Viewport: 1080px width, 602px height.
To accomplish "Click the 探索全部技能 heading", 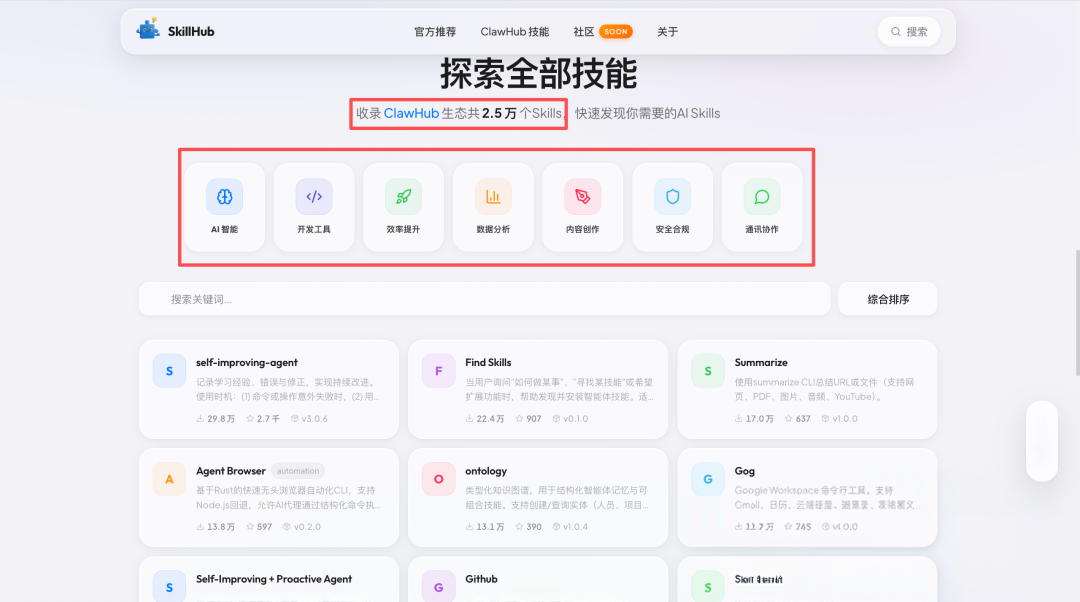I will 539,74.
